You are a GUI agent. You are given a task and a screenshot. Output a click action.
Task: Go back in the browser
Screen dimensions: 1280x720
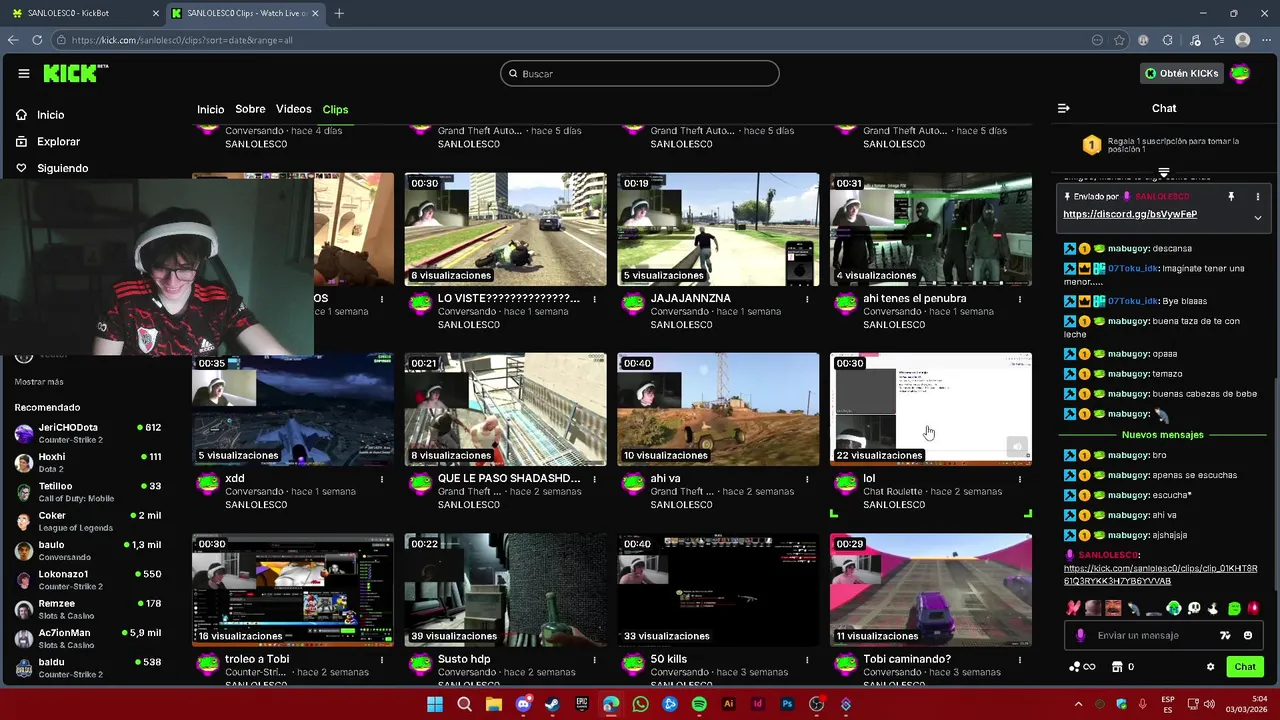(13, 40)
